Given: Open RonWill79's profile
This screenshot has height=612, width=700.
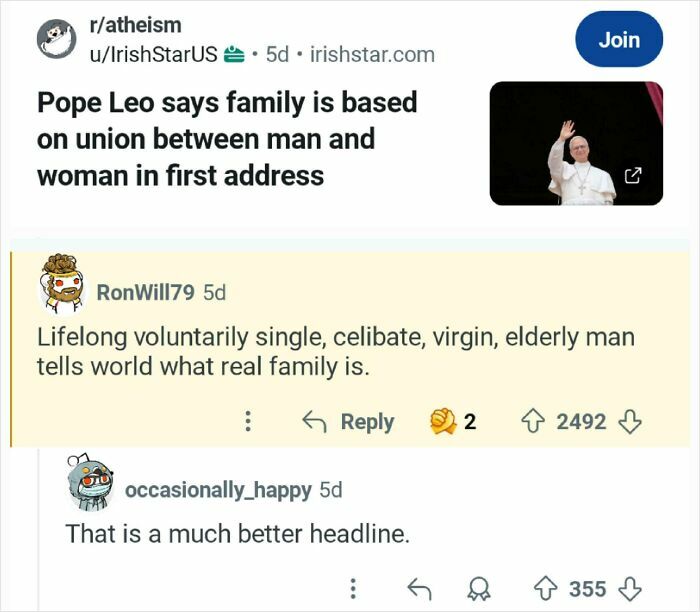Looking at the screenshot, I should coord(146,292).
